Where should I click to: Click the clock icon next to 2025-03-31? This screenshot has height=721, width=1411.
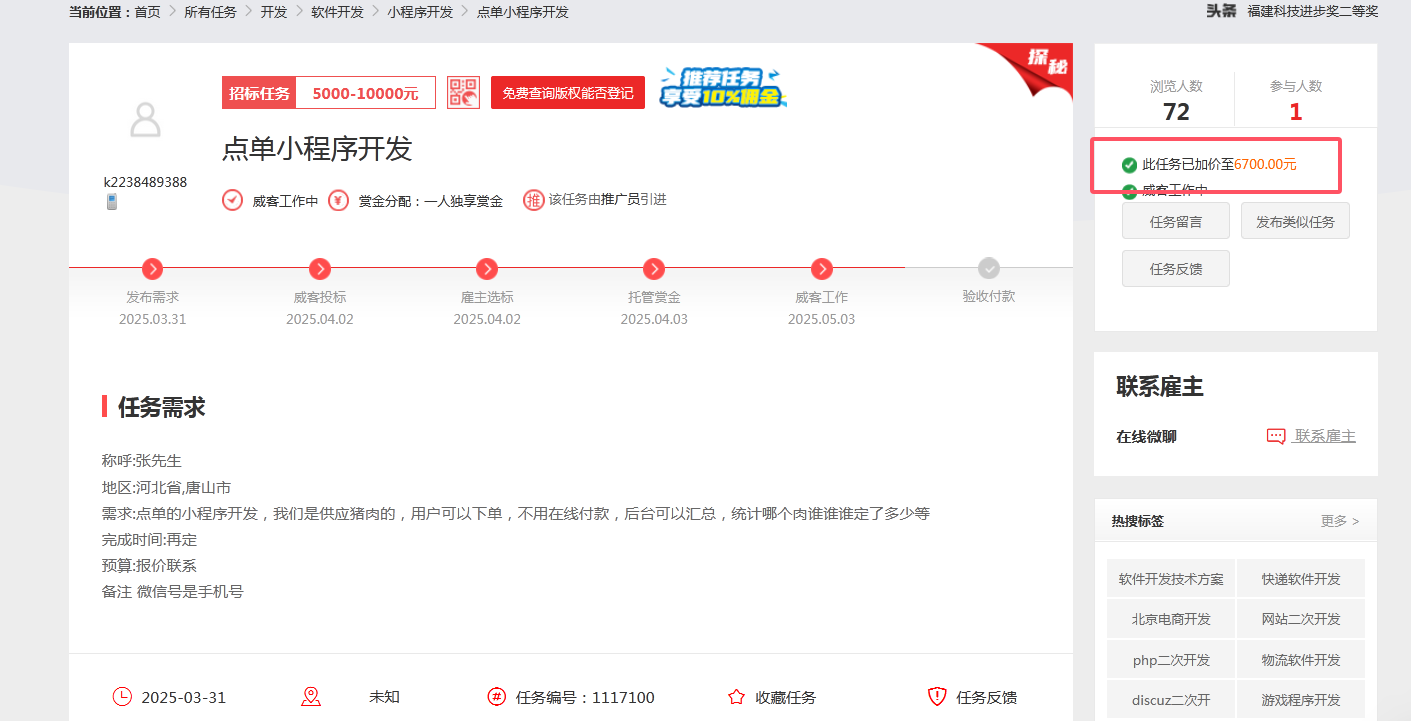[x=122, y=697]
